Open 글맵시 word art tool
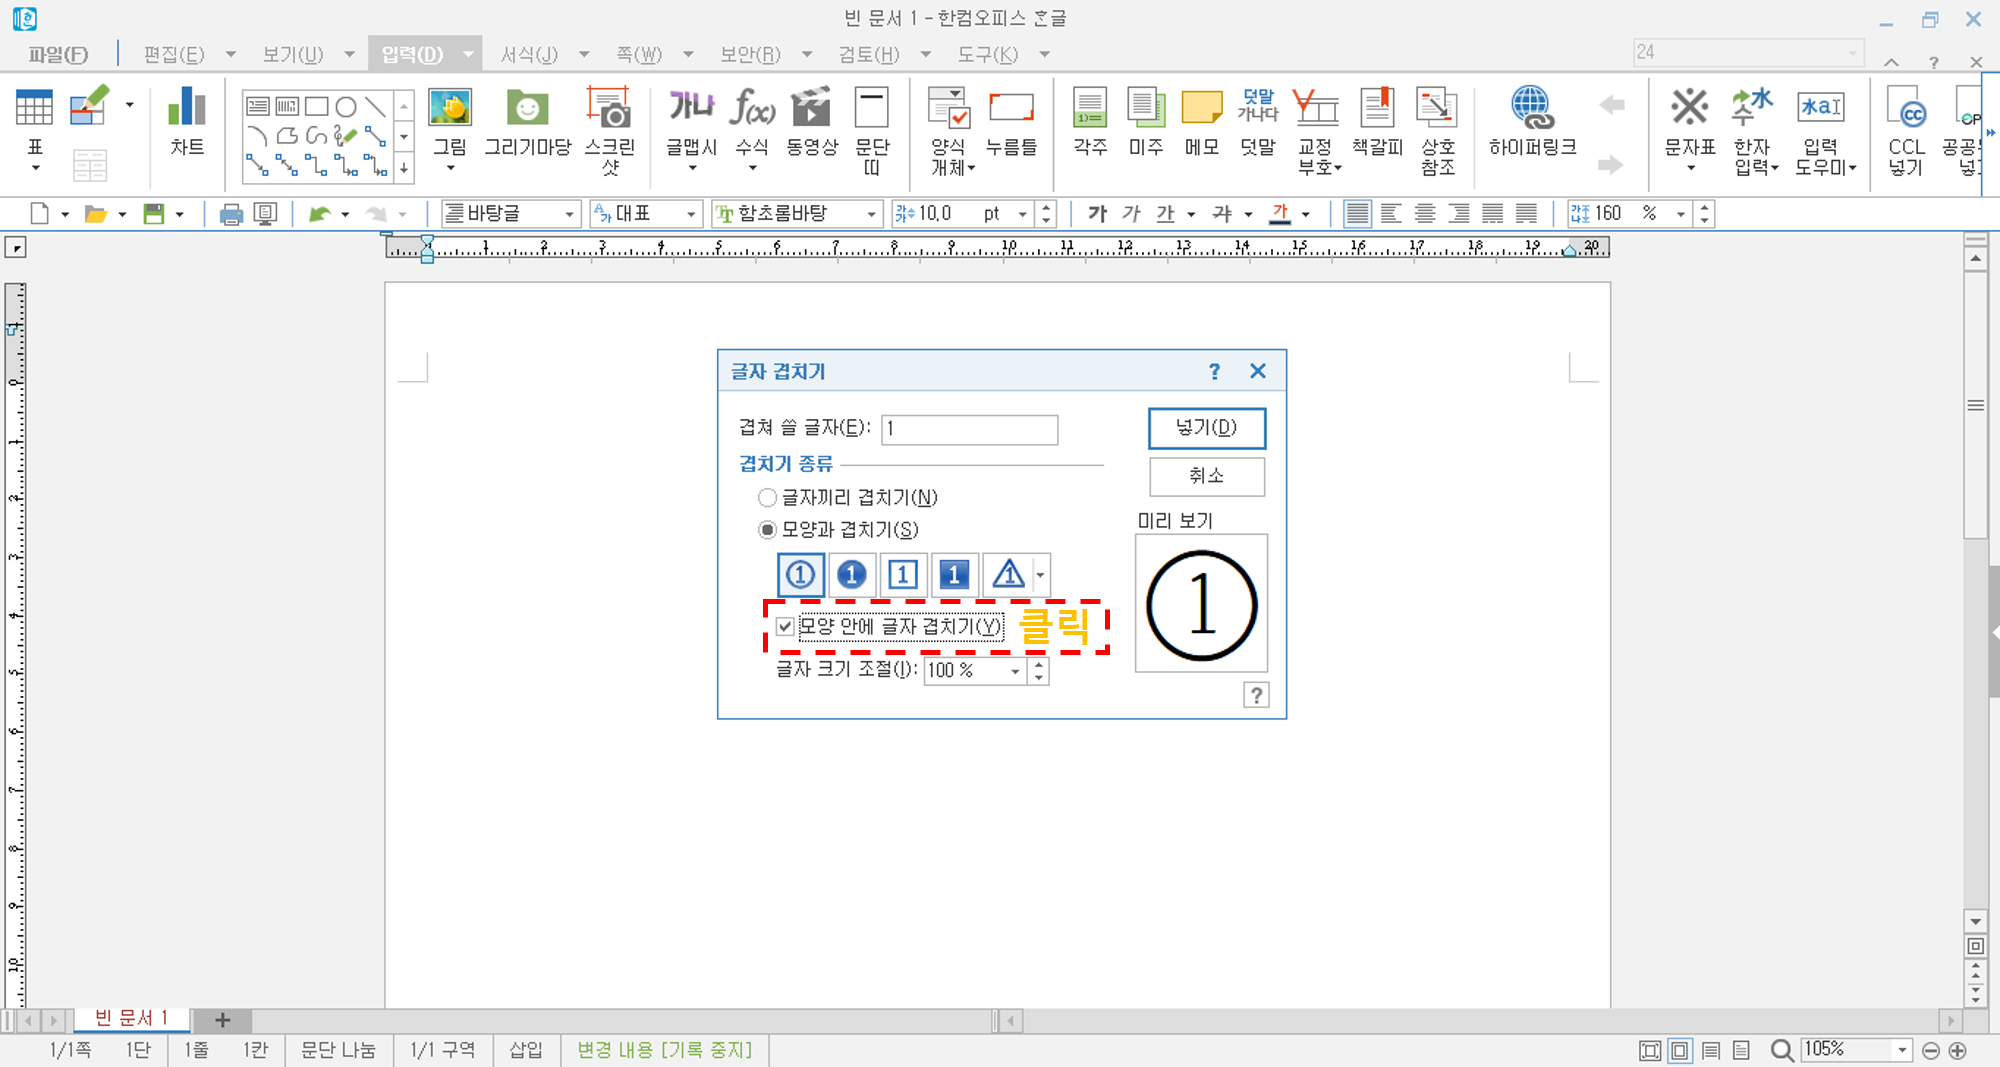This screenshot has height=1067, width=2000. coord(692,122)
